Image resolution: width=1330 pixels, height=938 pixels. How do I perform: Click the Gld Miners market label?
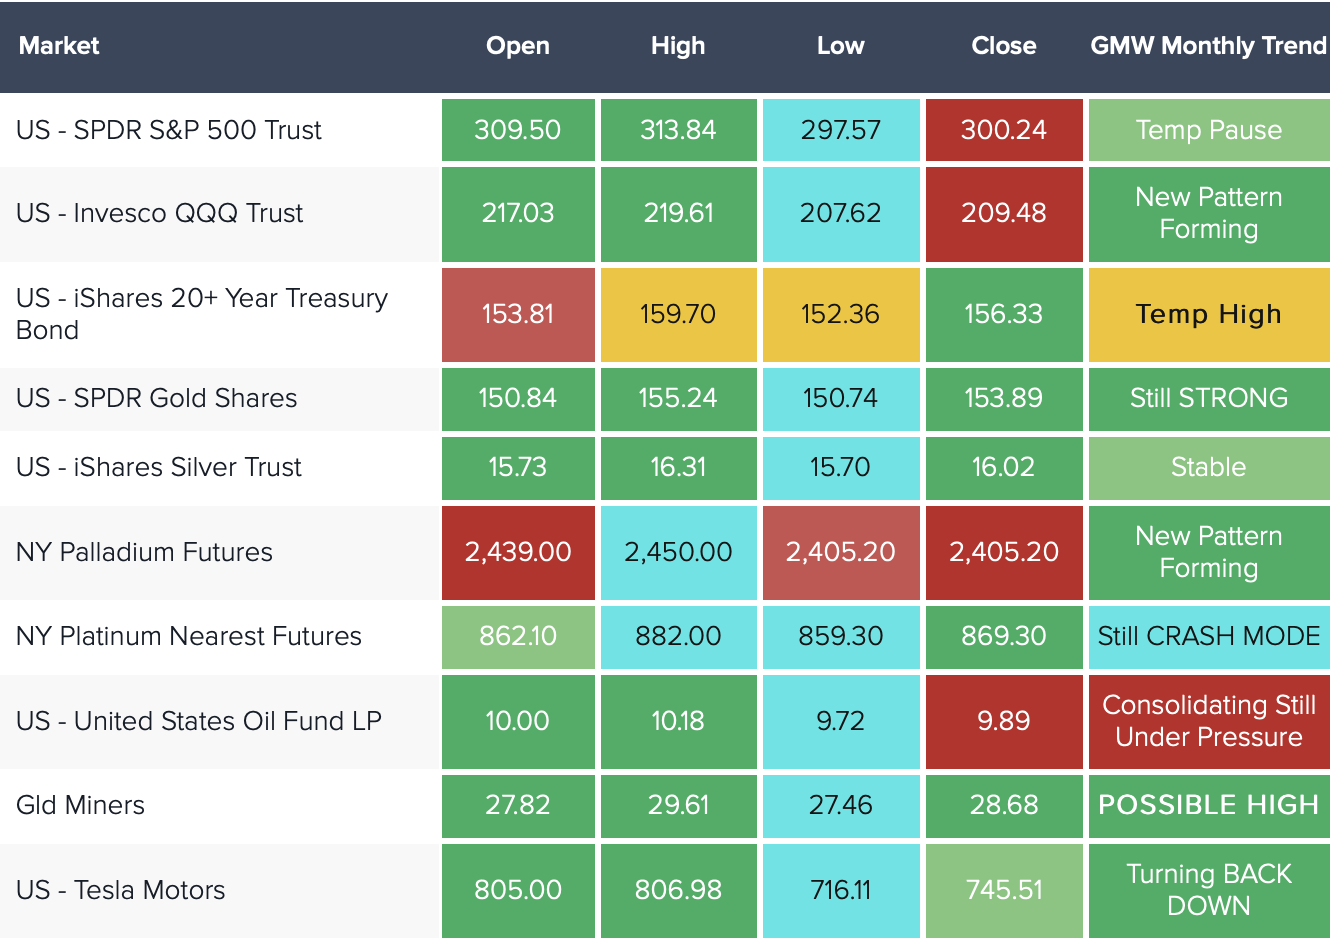click(x=80, y=805)
